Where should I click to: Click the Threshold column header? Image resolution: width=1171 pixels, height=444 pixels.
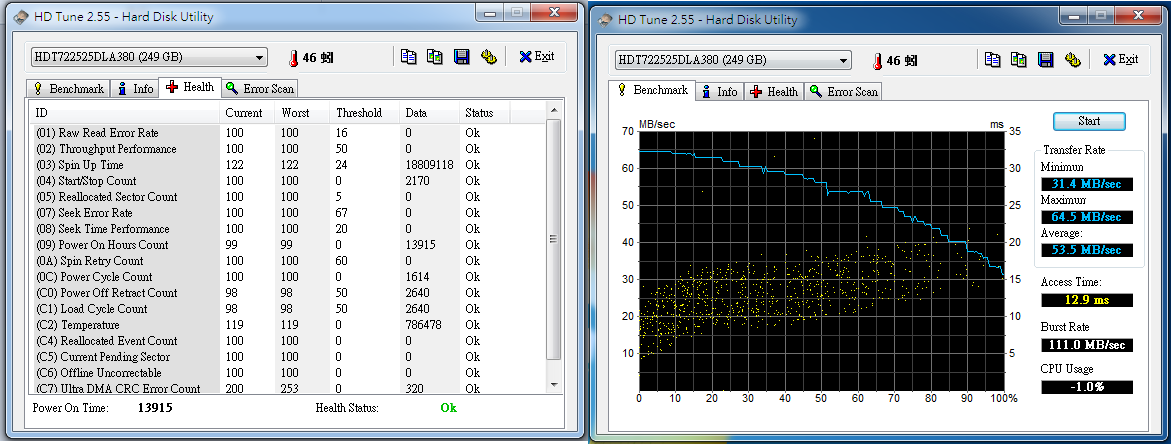click(359, 113)
